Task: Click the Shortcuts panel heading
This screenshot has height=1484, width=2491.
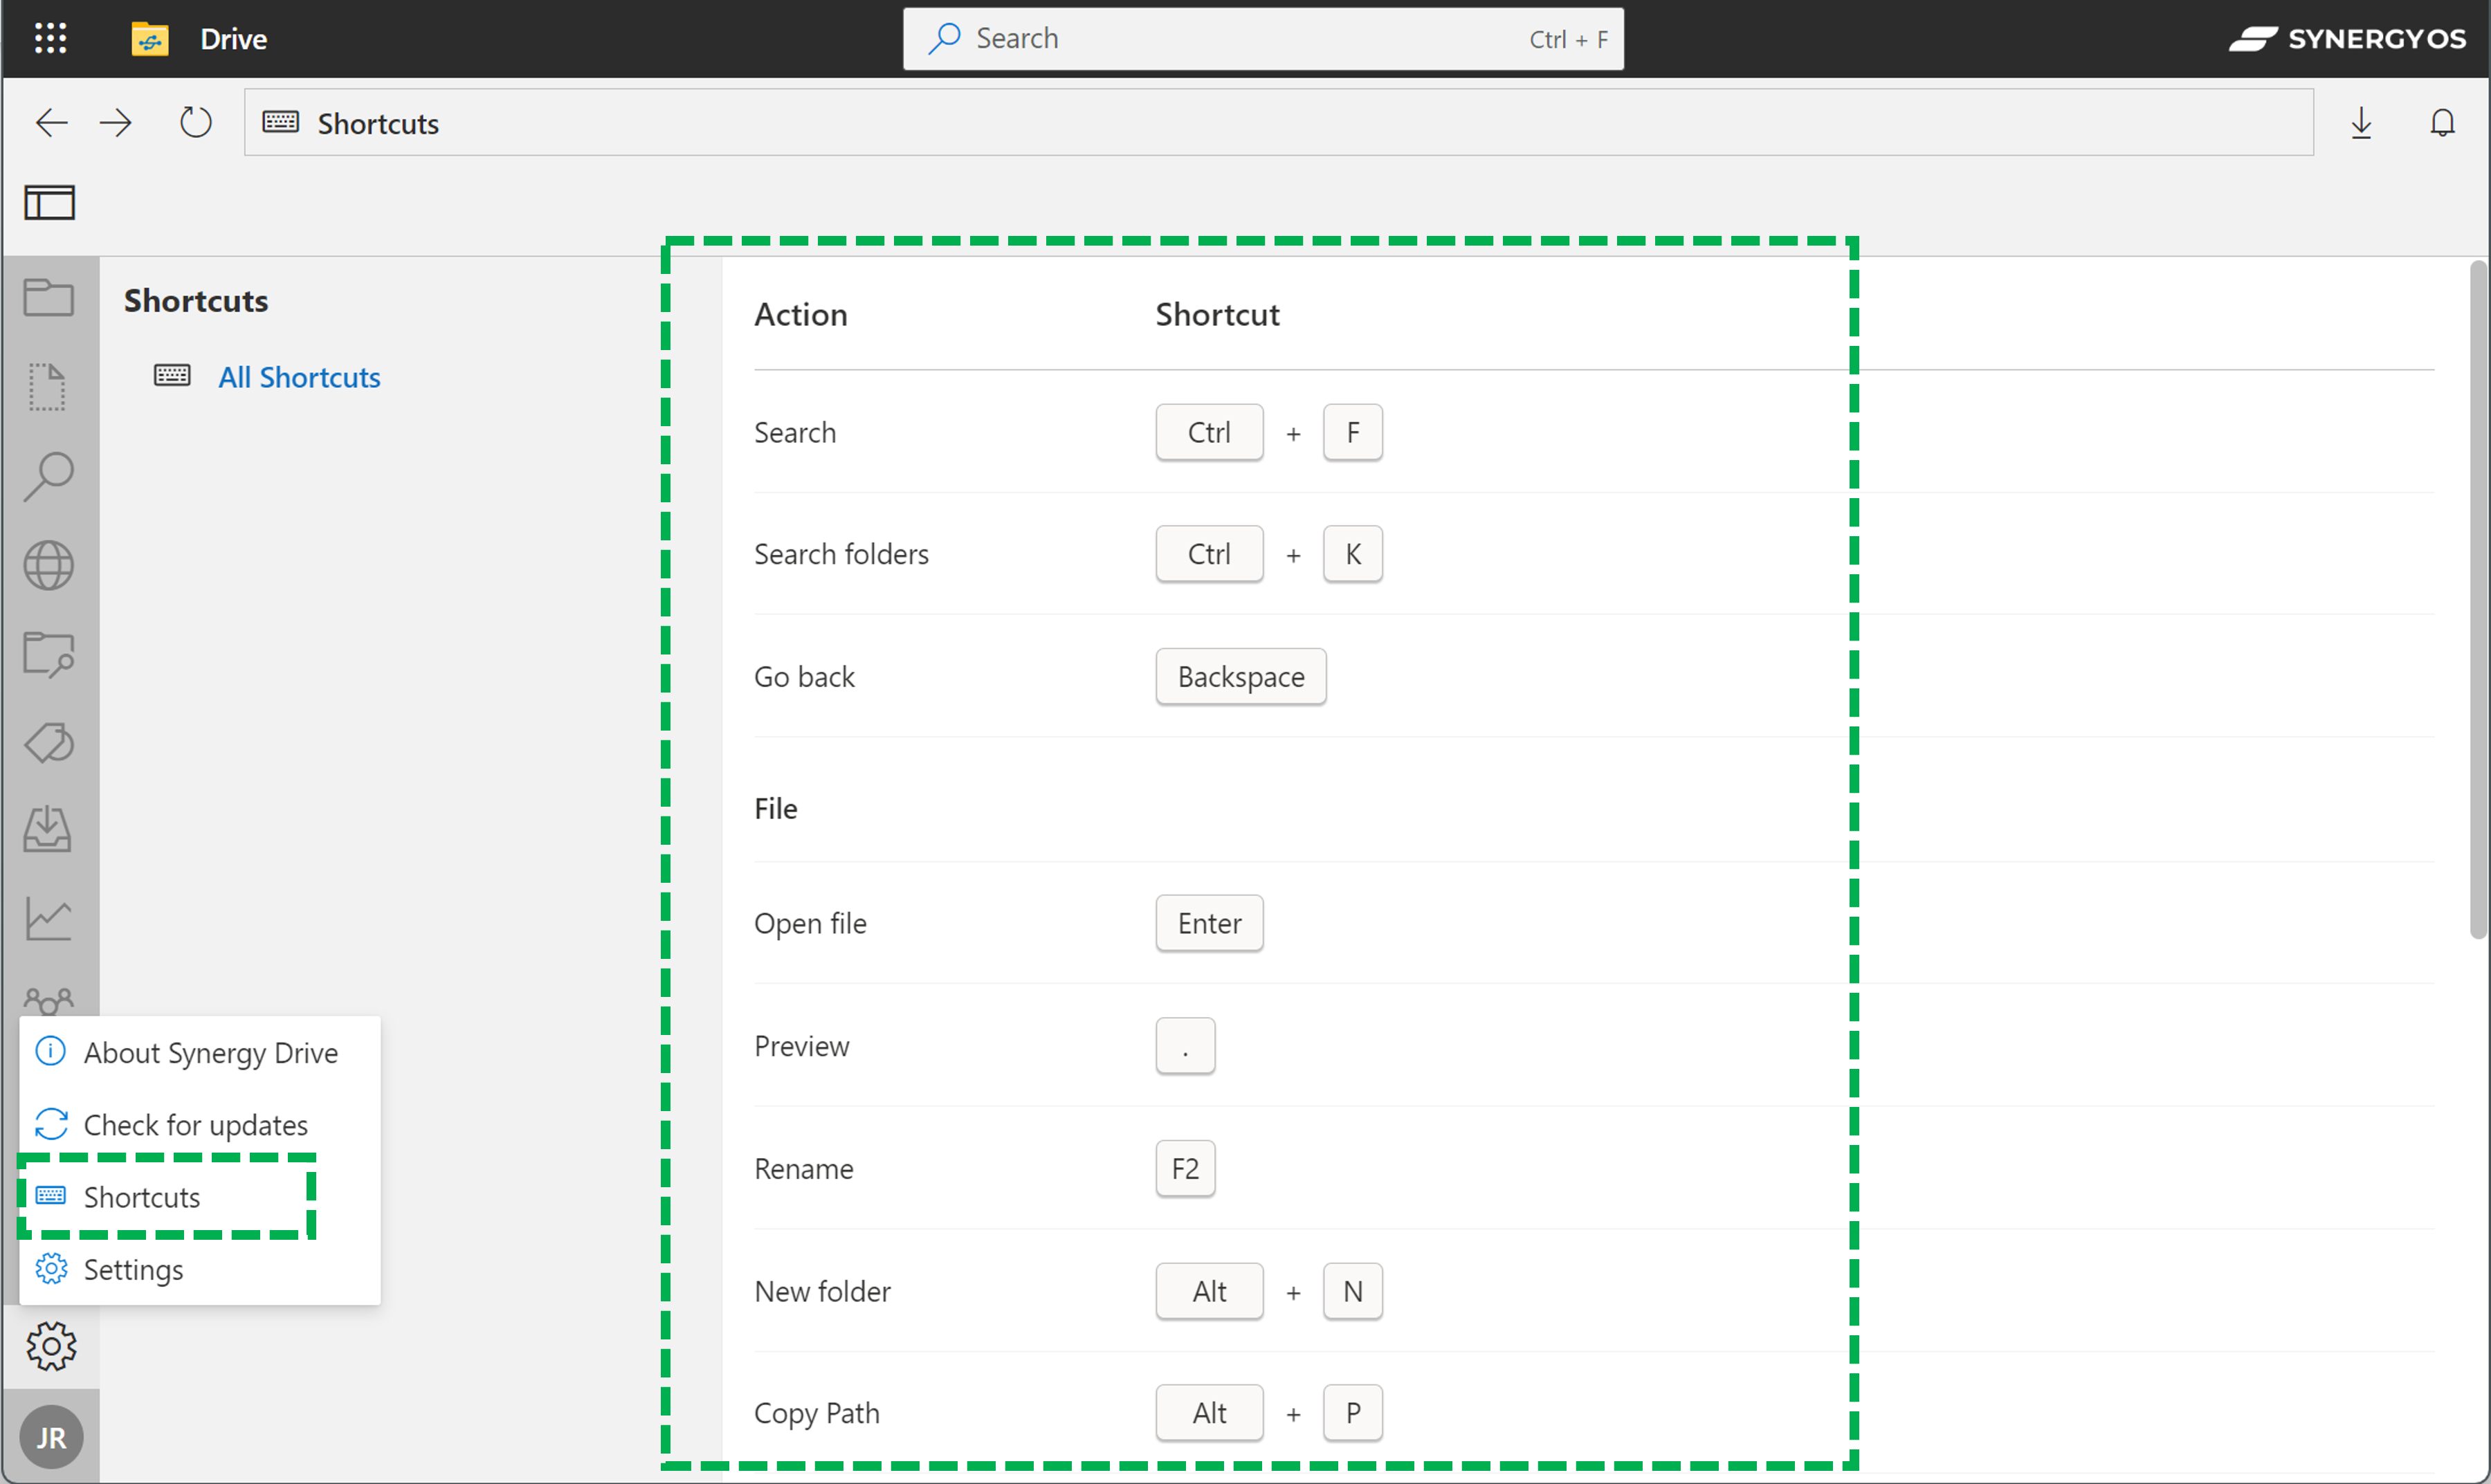Action: pyautogui.click(x=196, y=300)
